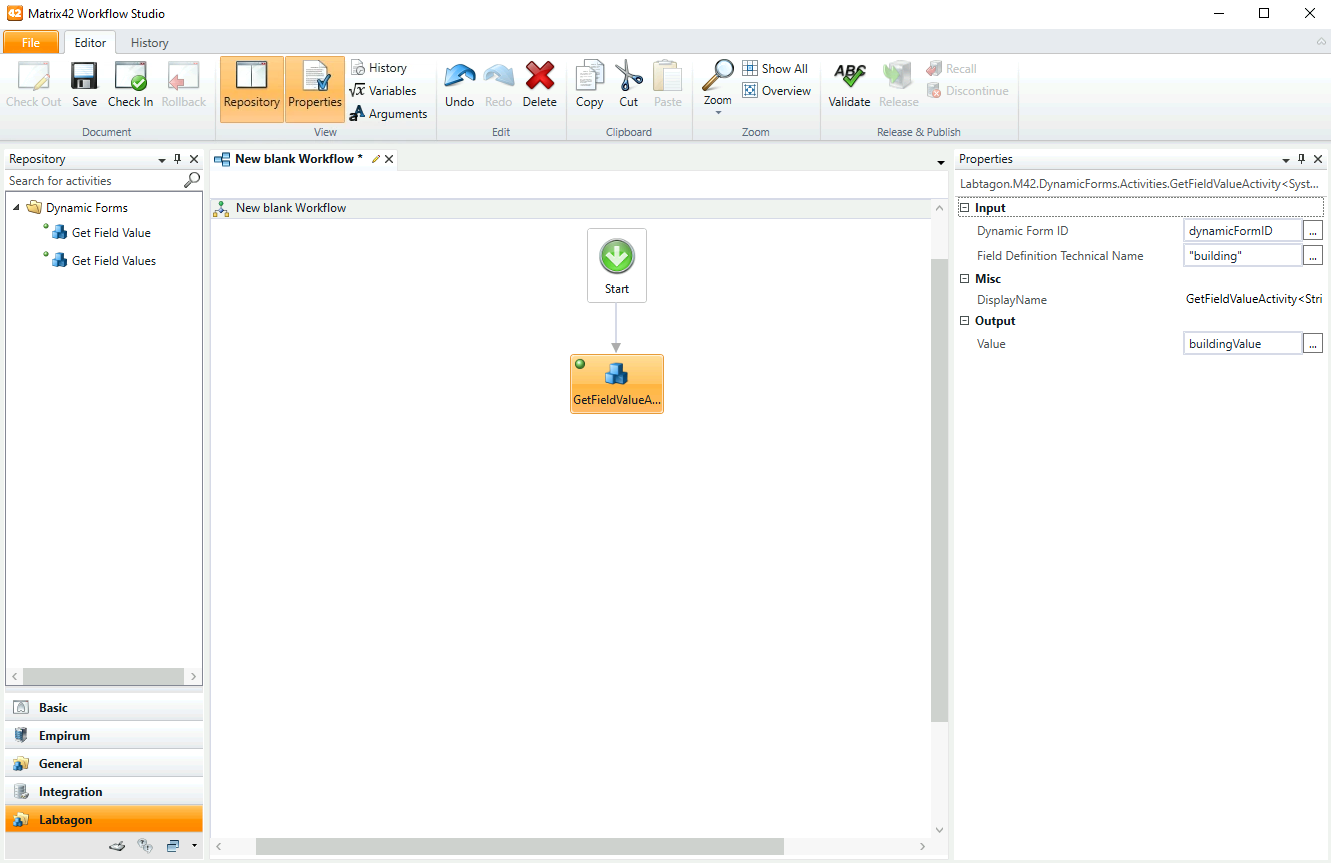Open the File menu
The height and width of the screenshot is (863, 1331).
(31, 43)
